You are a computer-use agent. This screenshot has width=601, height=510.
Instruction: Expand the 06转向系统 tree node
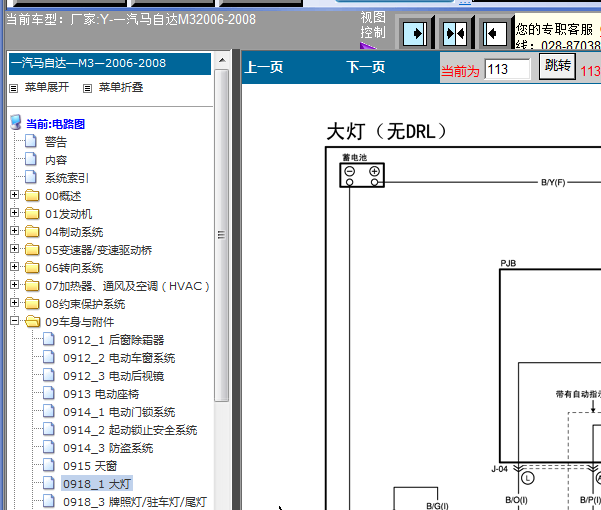click(15, 267)
